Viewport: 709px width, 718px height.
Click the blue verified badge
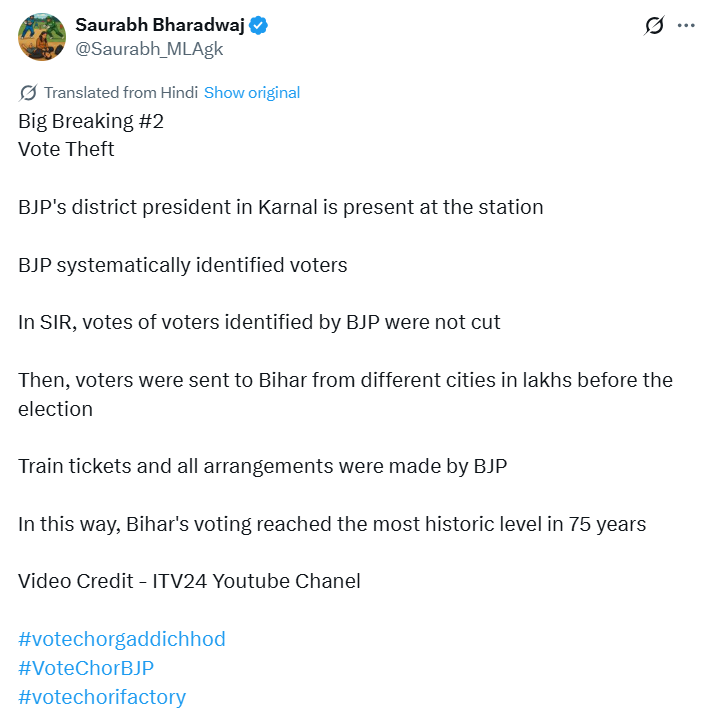point(258,25)
